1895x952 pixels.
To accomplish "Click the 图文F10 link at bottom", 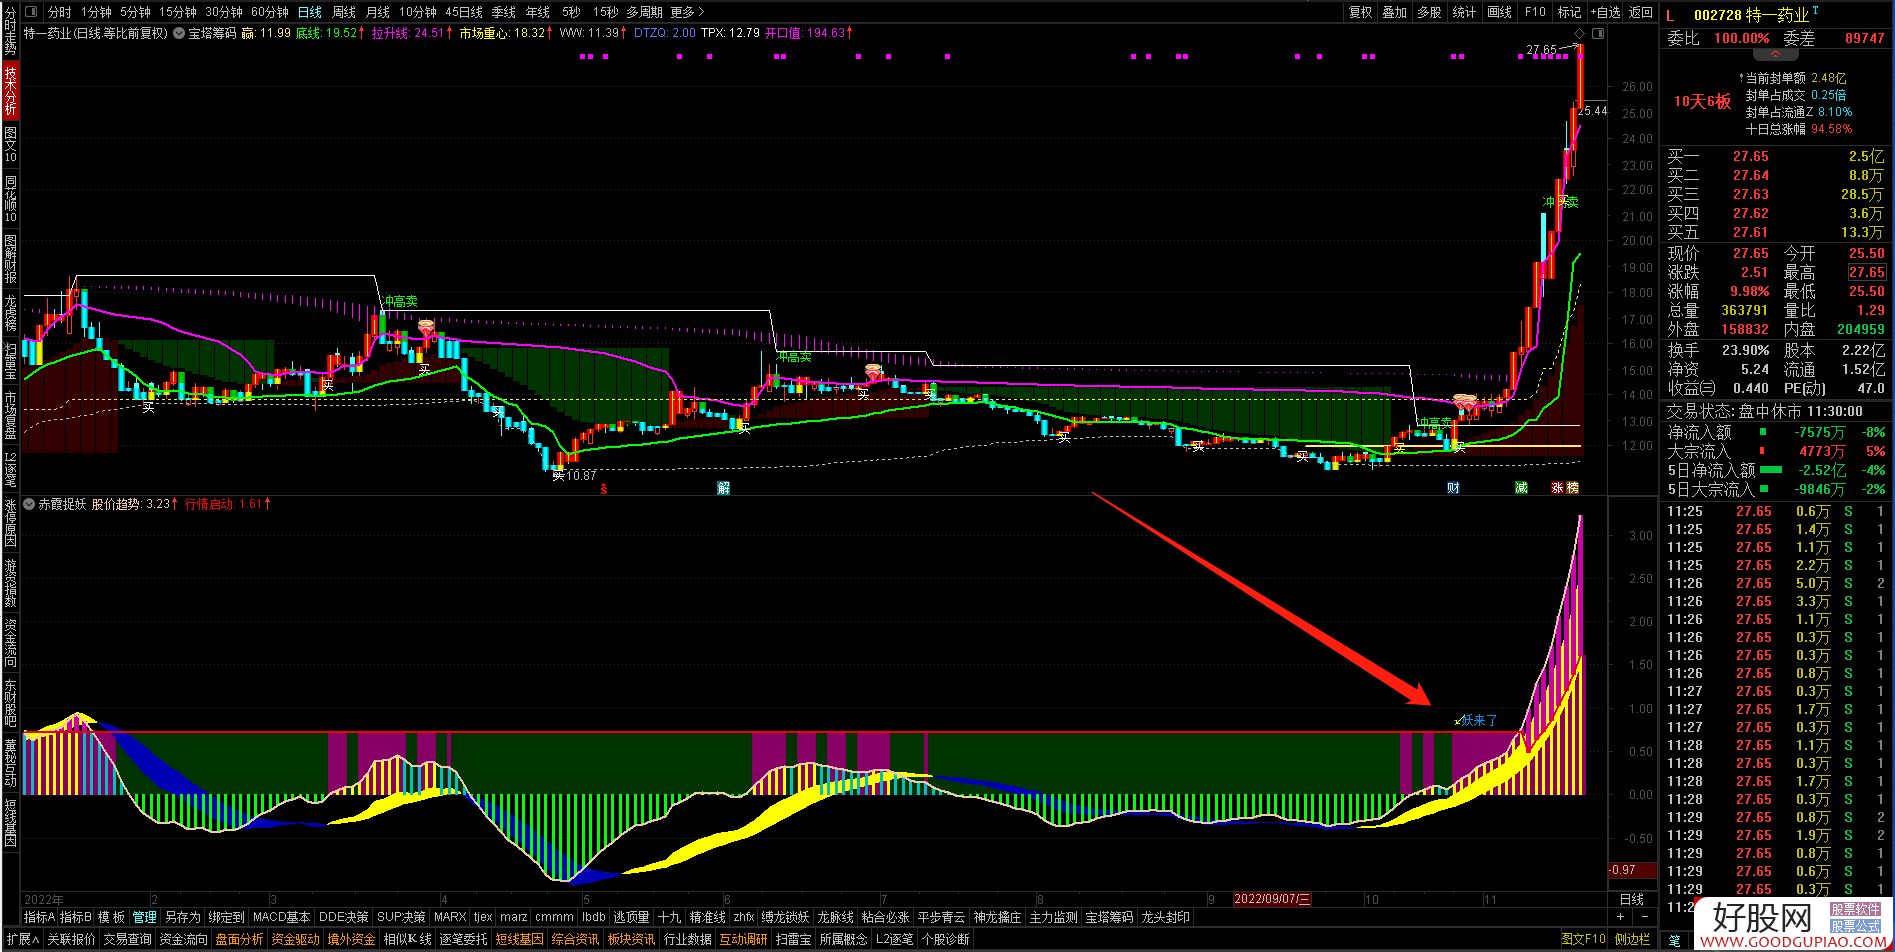I will point(1583,939).
